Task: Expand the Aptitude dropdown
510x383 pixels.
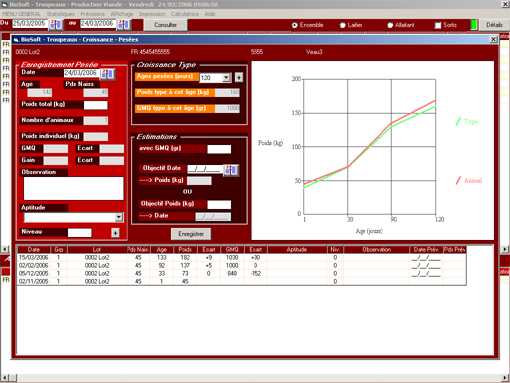Action: tap(119, 217)
